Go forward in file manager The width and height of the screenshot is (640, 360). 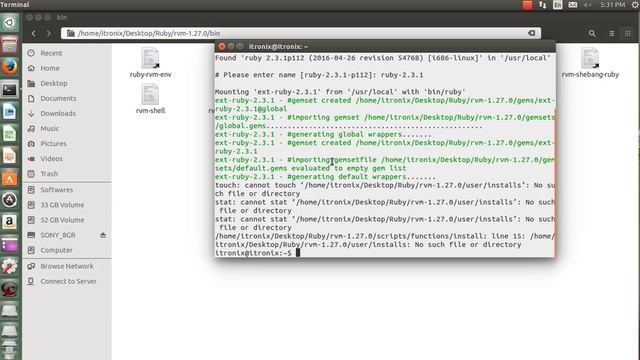[49, 33]
